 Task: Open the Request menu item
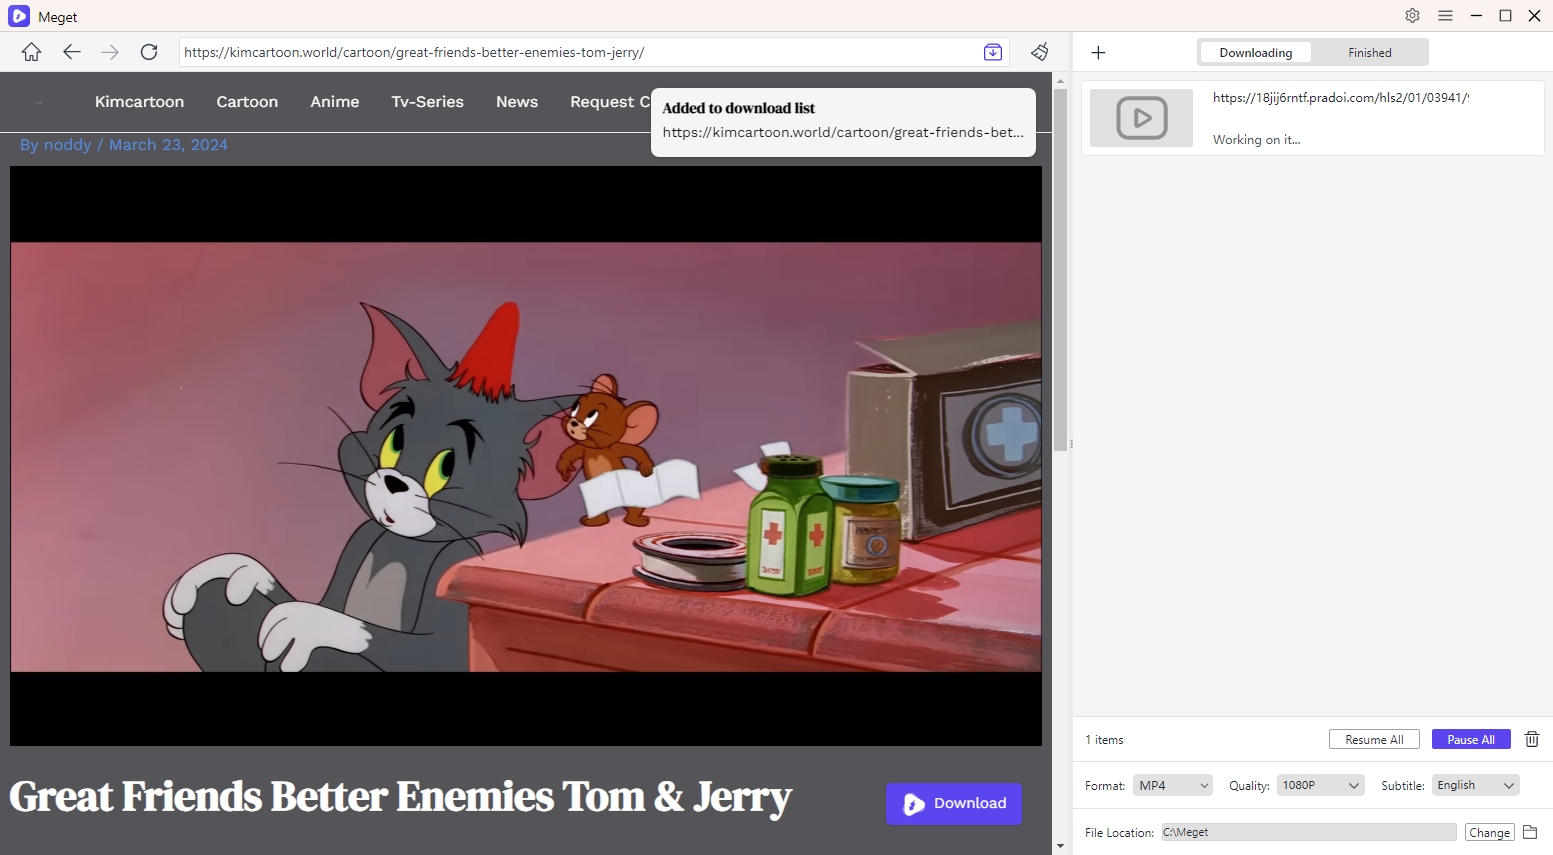[610, 102]
